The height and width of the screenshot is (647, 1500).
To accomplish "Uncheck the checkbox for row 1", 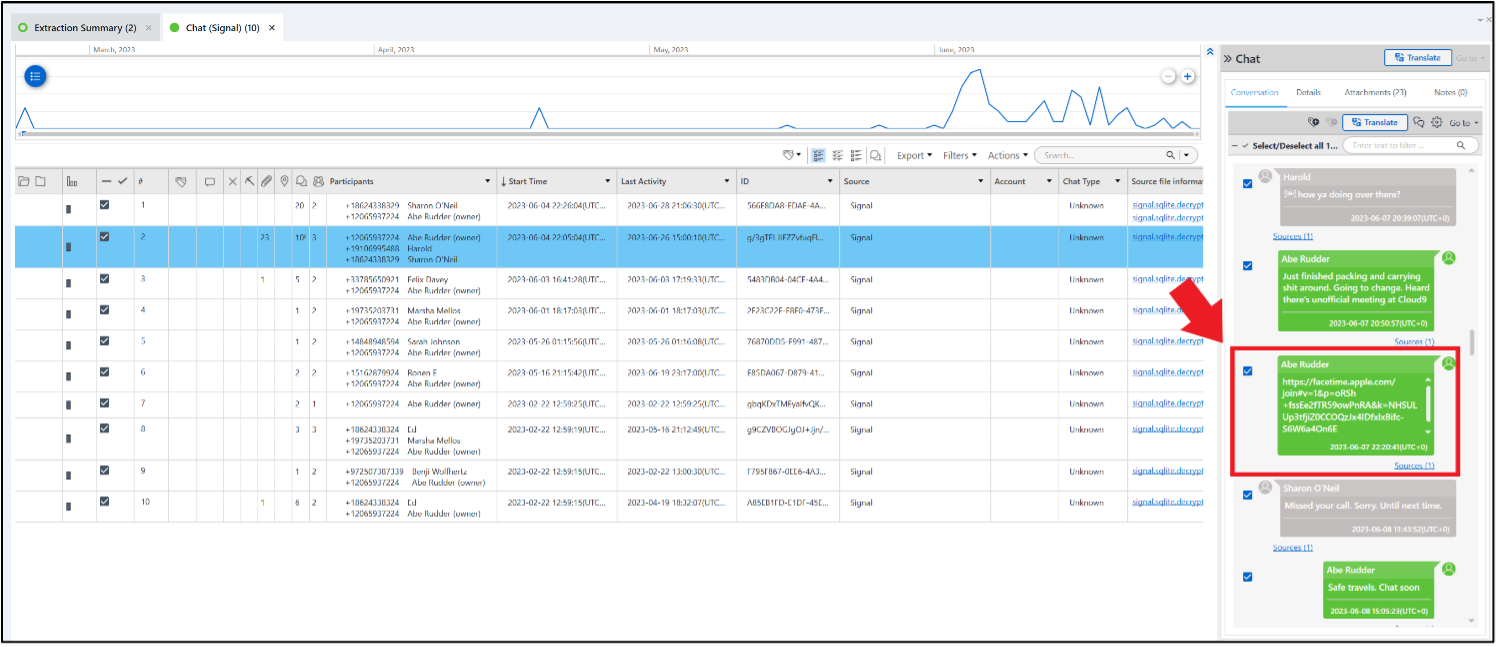I will [x=105, y=205].
